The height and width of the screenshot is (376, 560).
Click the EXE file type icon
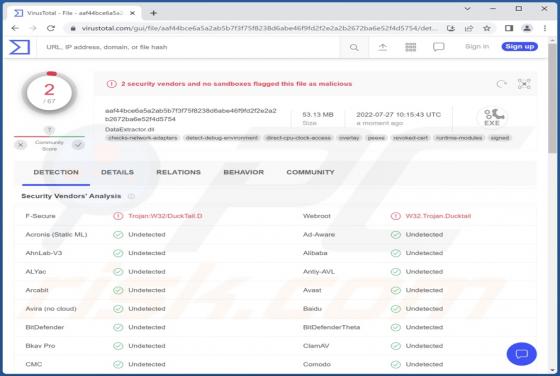(x=492, y=117)
